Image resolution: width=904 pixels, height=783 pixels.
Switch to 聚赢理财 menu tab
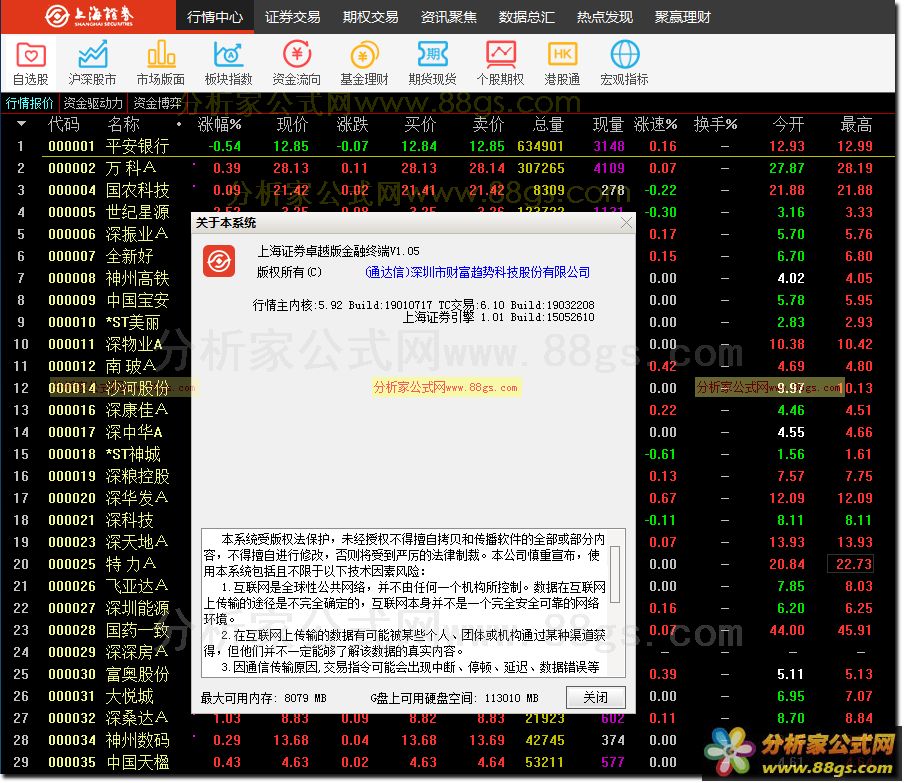coord(683,17)
